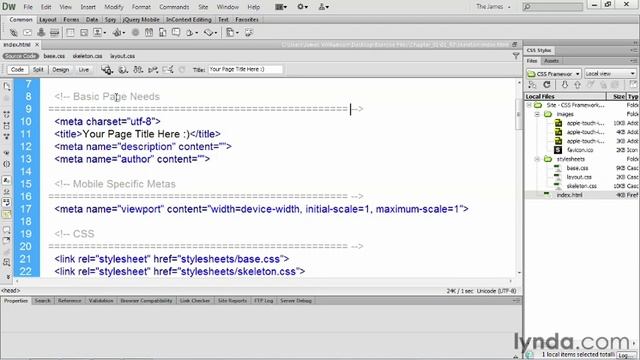Screen dimensions: 640x360
Task: Switch to Split view
Action: [38, 70]
